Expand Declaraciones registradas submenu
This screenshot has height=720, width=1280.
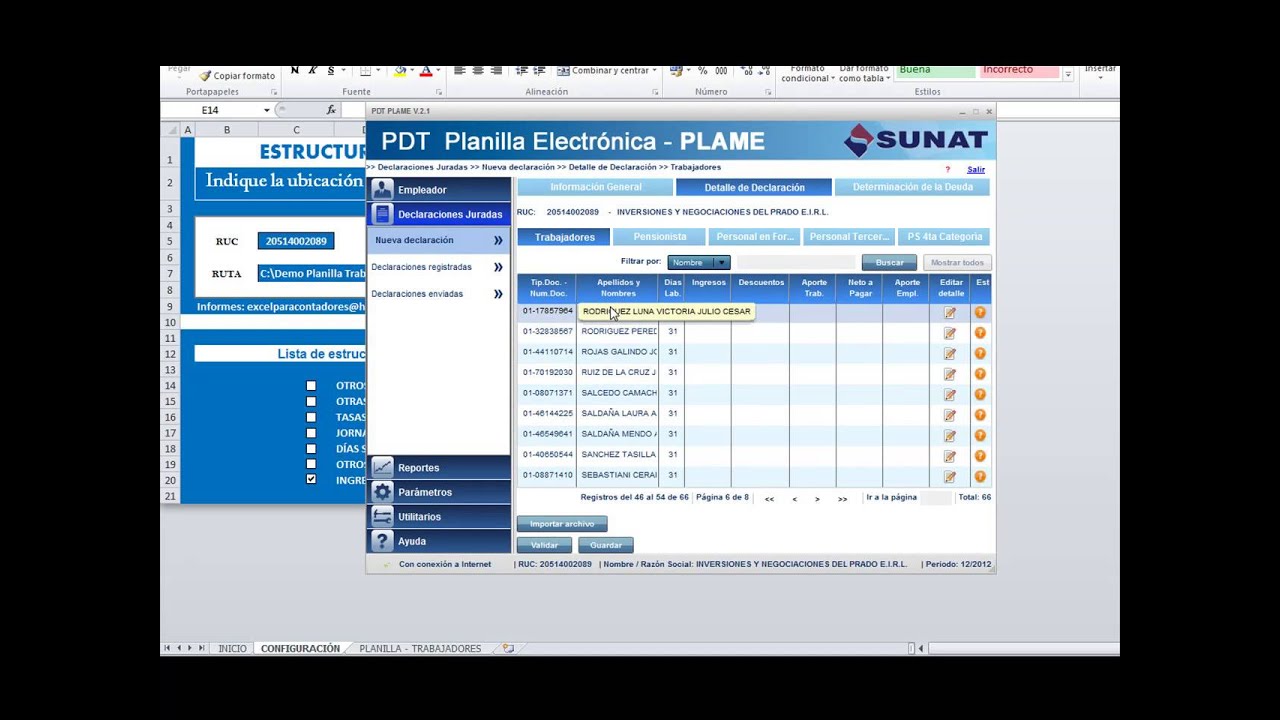pos(498,267)
